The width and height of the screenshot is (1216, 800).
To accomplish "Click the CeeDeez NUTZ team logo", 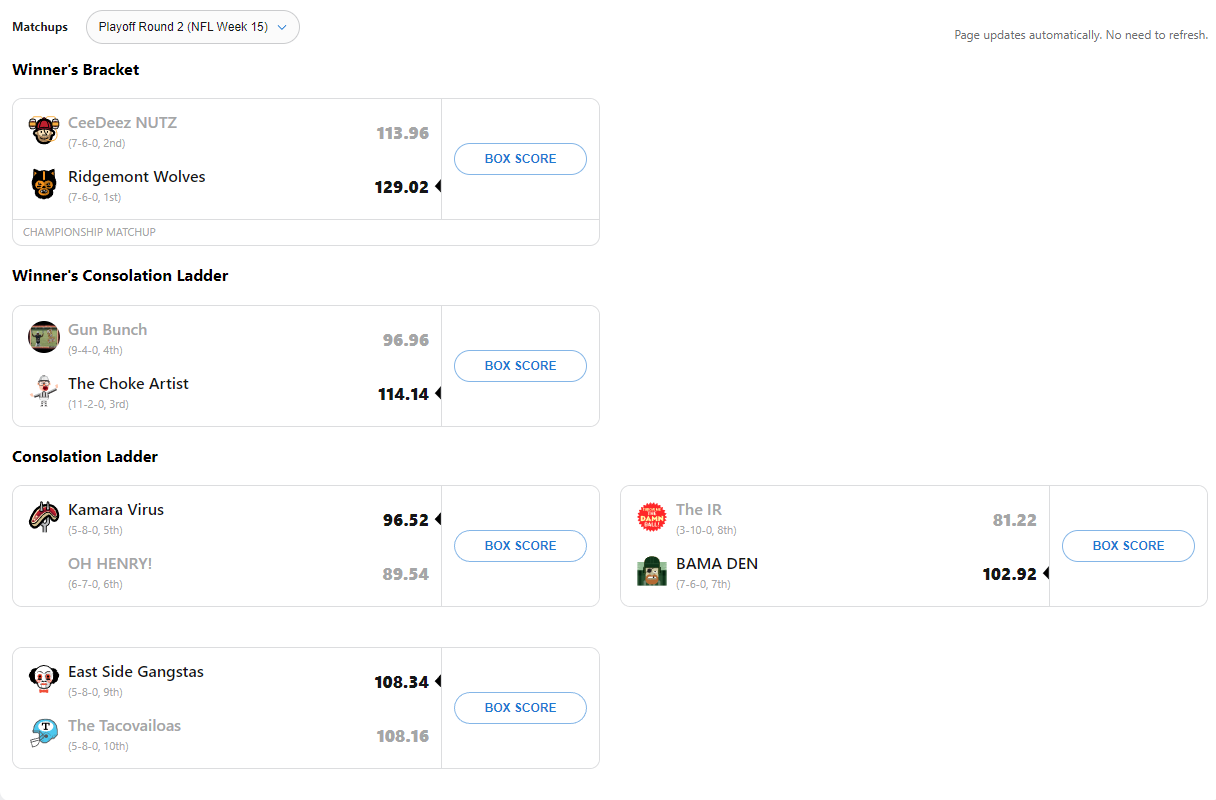I will coord(44,131).
